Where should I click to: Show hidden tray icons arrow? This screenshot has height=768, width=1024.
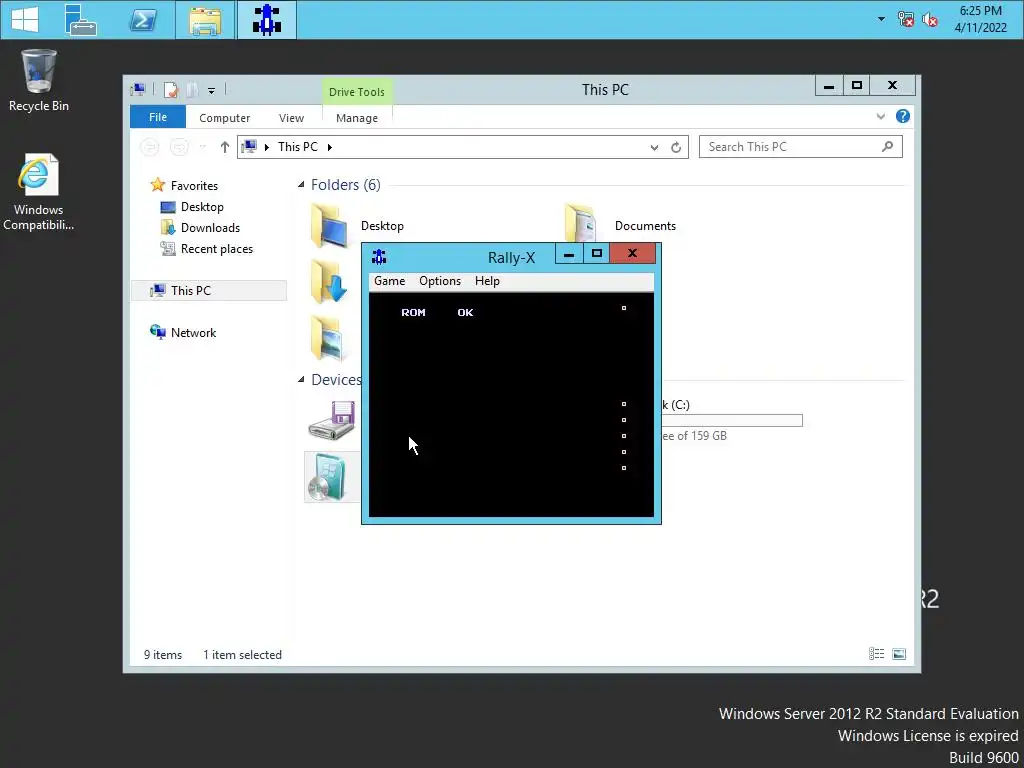click(881, 20)
